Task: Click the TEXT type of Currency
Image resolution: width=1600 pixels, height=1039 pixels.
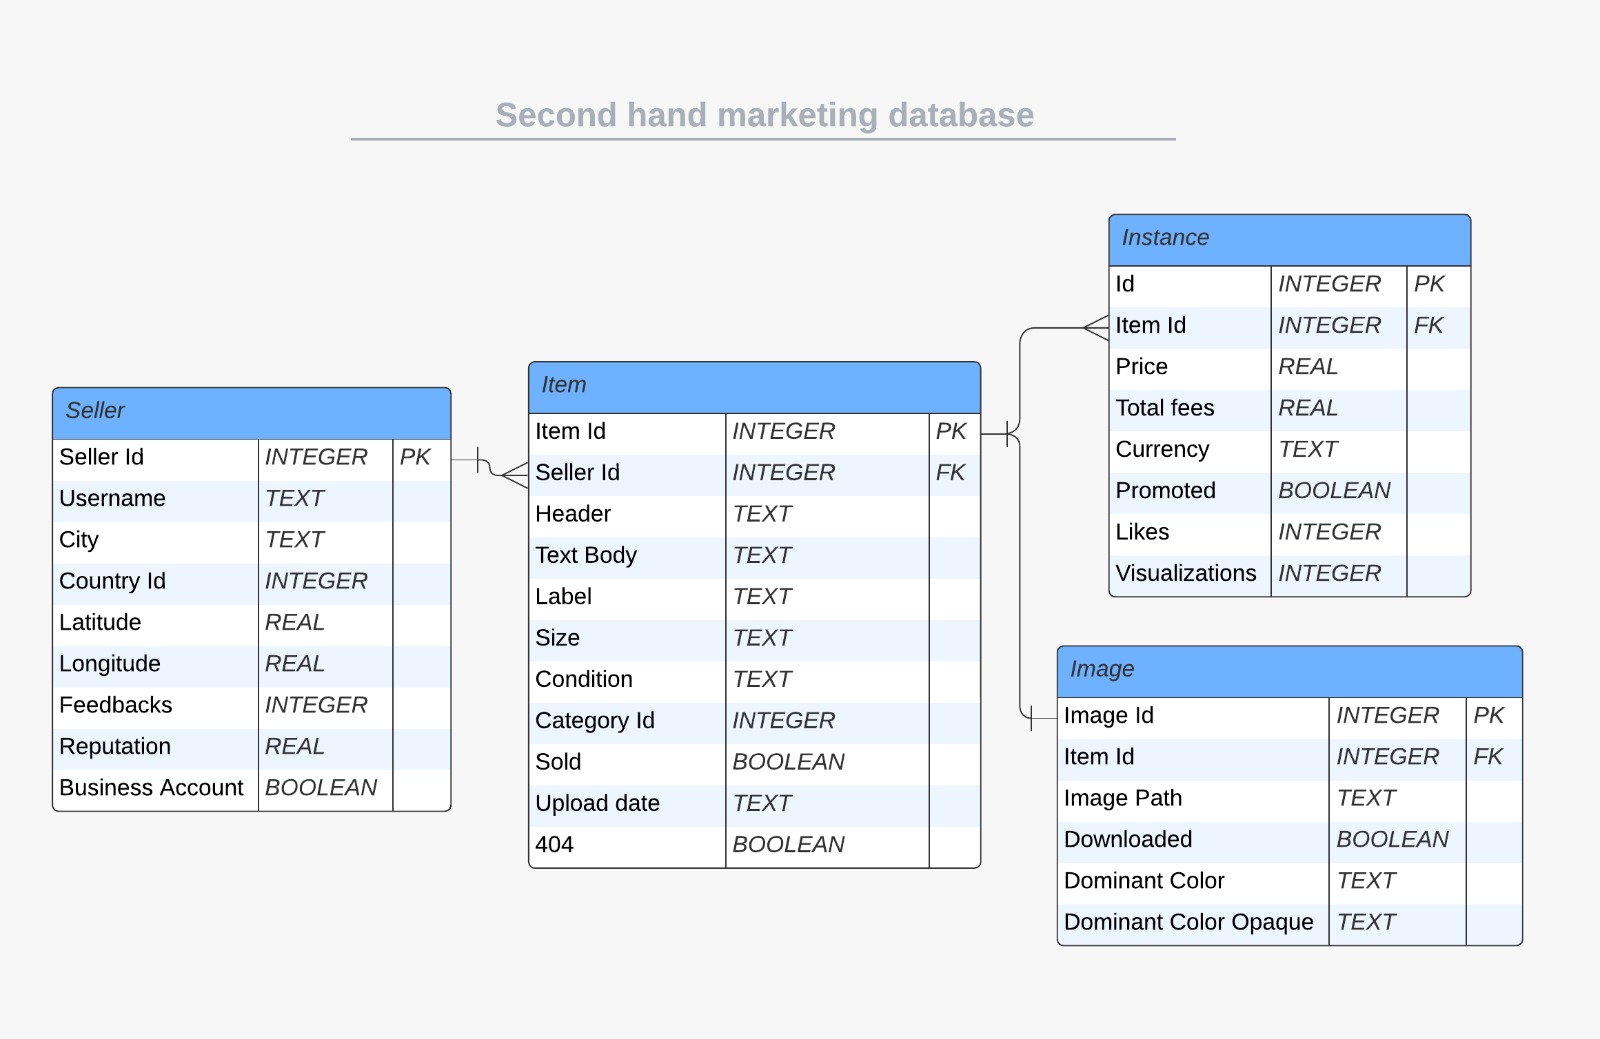Action: (x=1308, y=449)
